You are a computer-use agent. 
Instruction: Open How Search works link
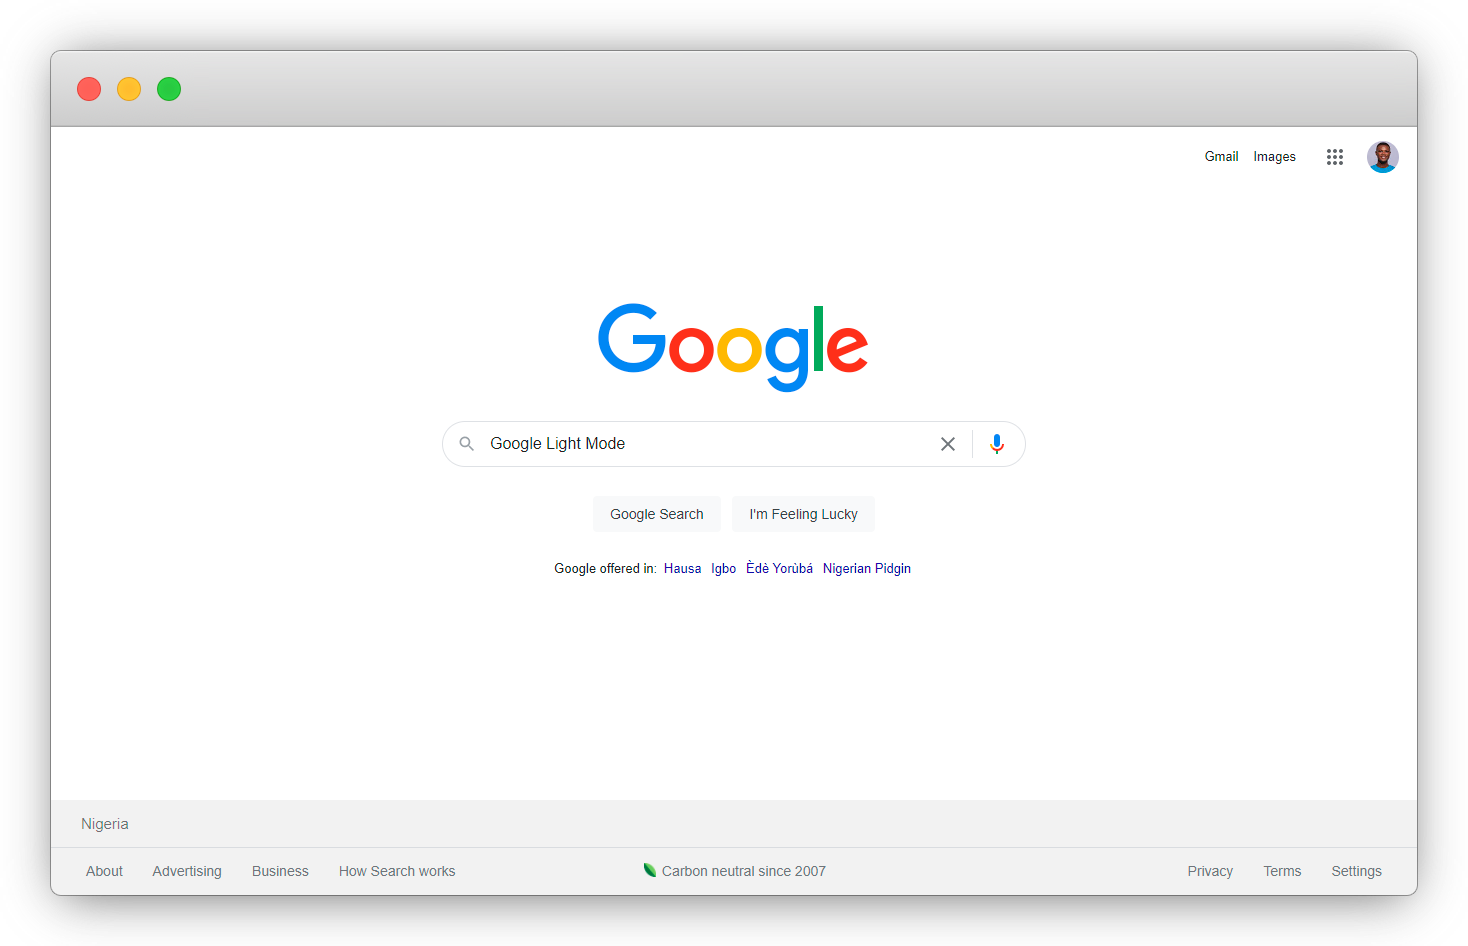click(397, 871)
